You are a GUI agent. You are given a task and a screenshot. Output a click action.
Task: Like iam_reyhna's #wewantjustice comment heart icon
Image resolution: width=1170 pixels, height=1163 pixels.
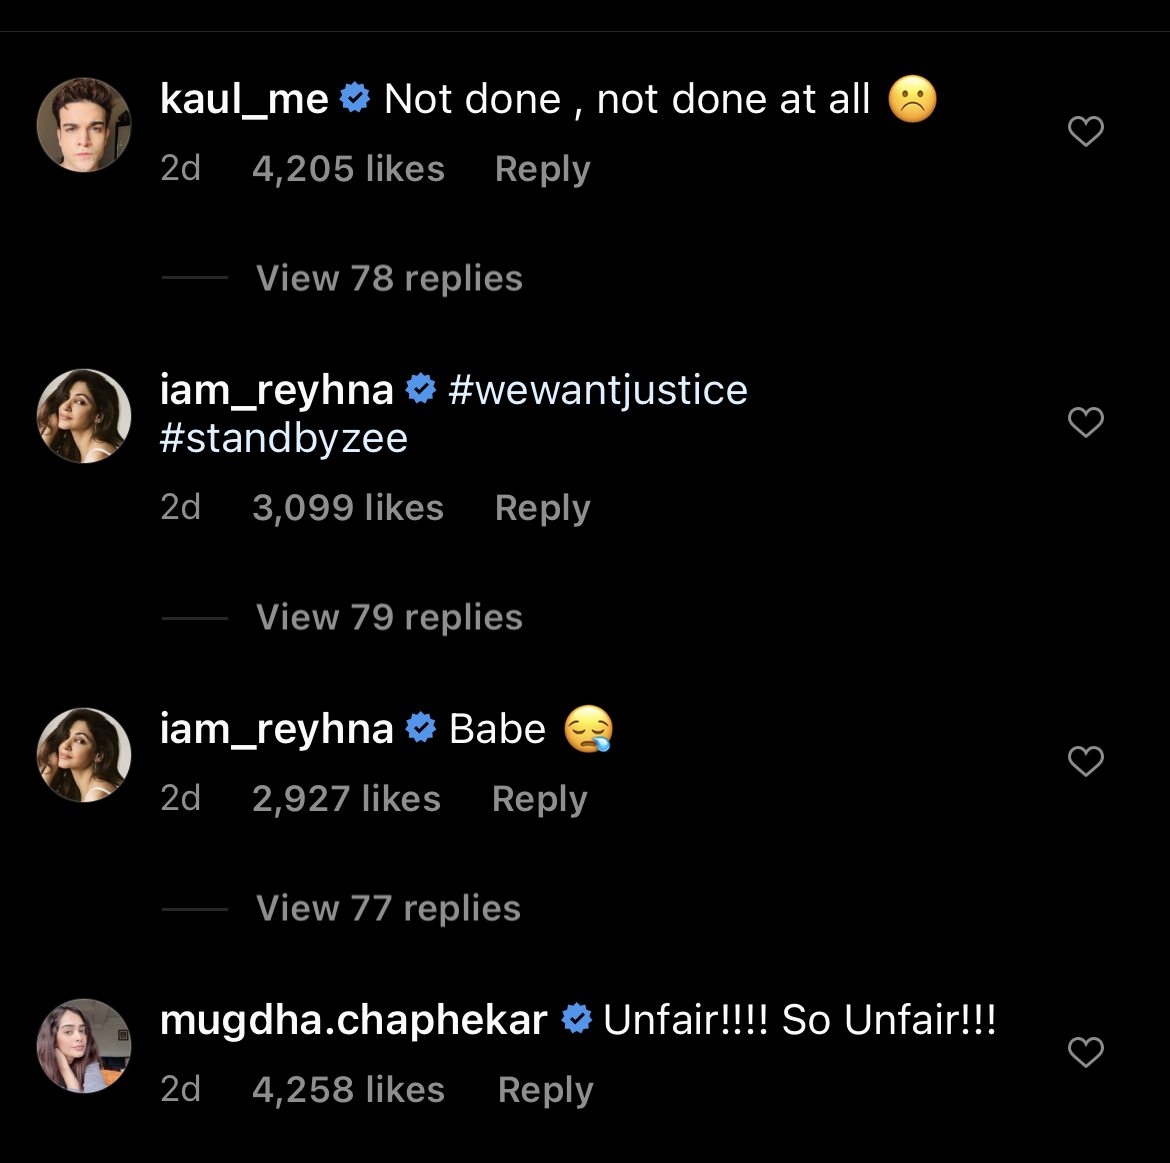click(1085, 422)
